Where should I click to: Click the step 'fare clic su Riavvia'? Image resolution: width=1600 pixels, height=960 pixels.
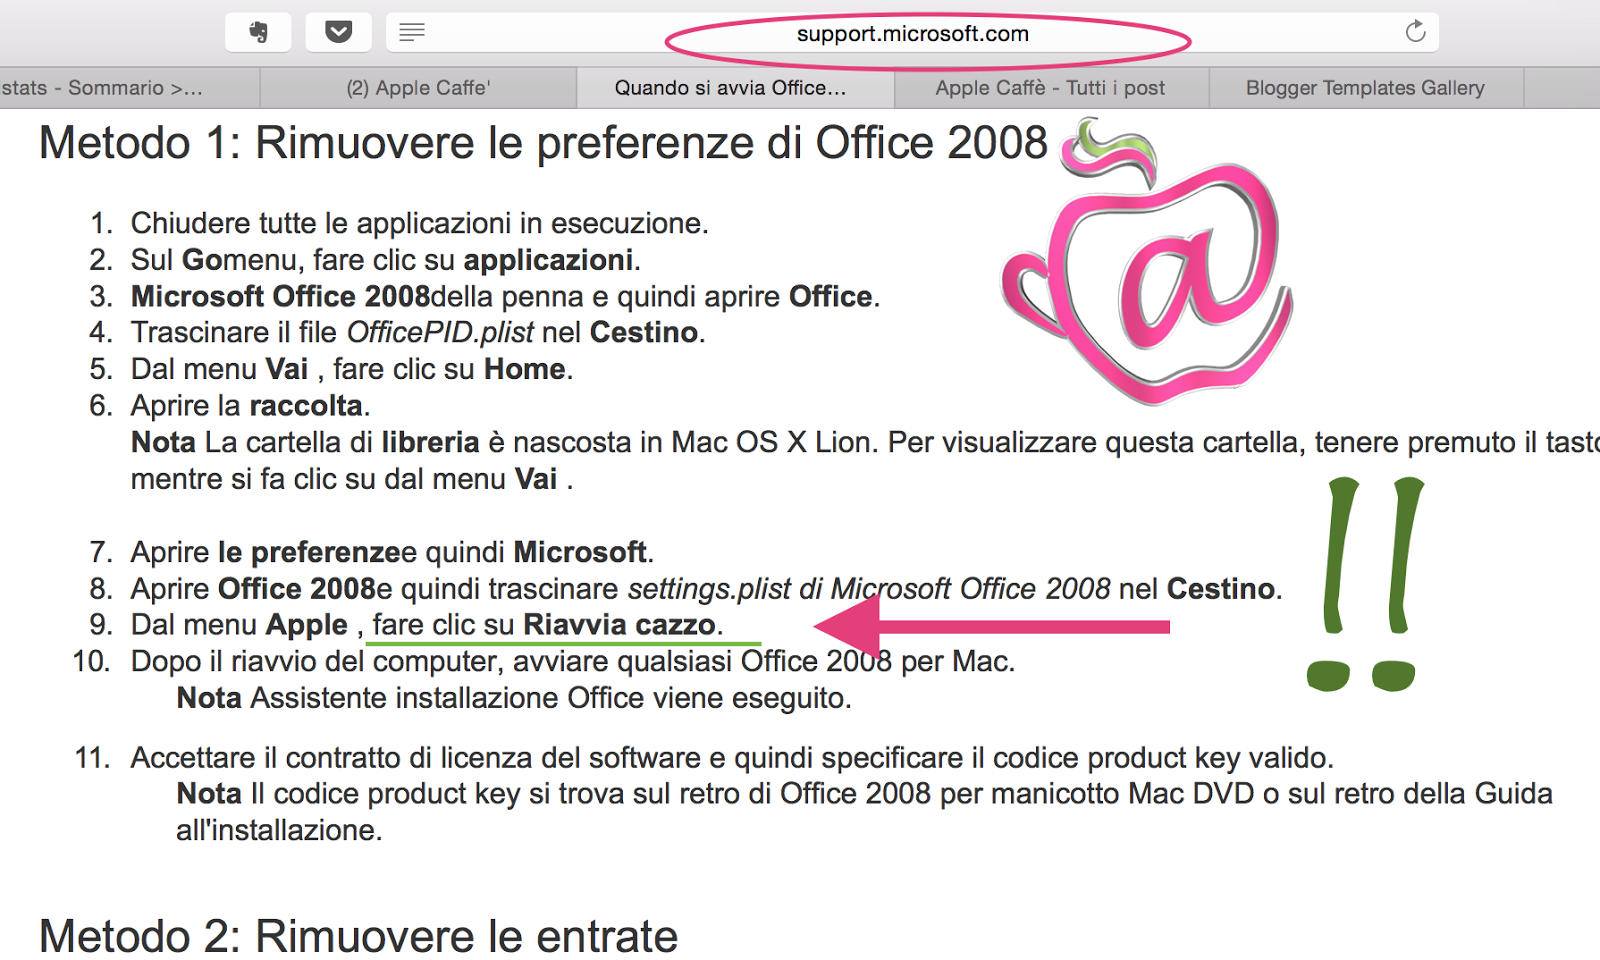tap(427, 625)
